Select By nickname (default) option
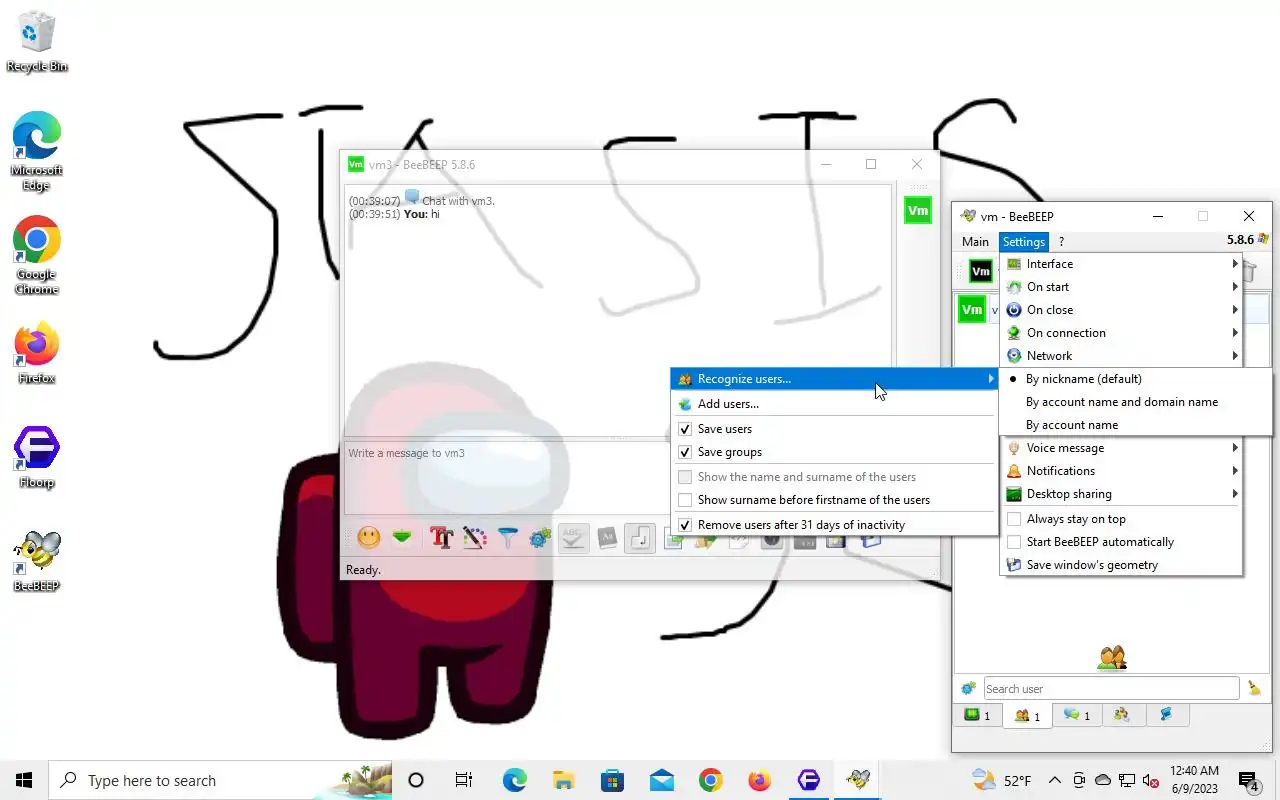Screen dimensions: 1280x800 [1136, 378]
